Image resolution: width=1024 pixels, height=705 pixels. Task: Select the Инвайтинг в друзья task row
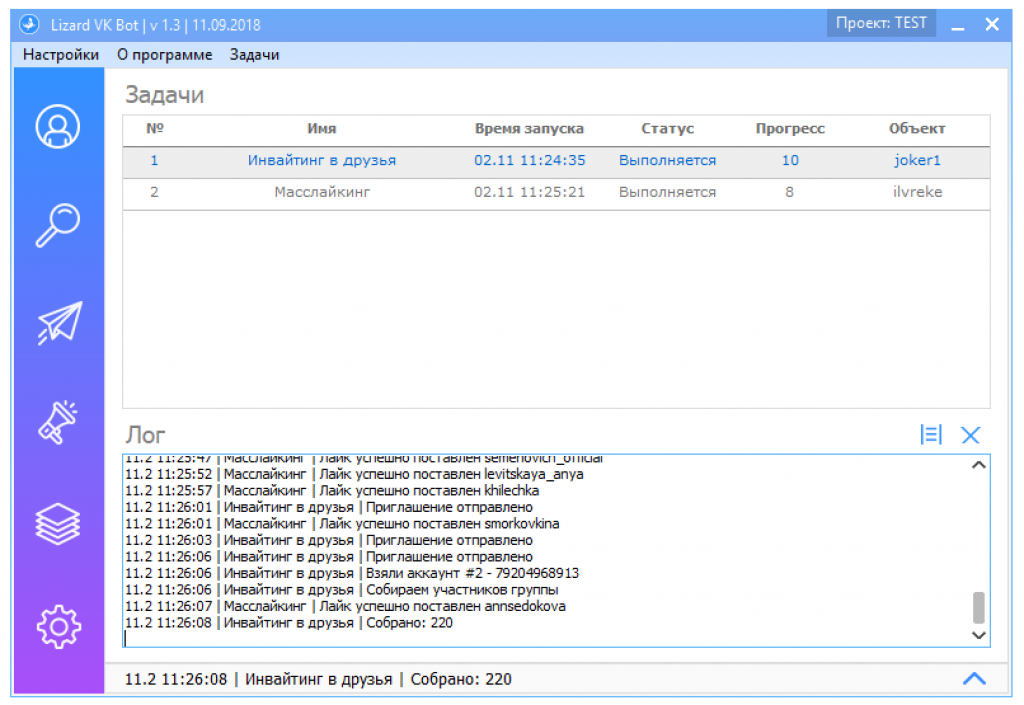pyautogui.click(x=556, y=161)
